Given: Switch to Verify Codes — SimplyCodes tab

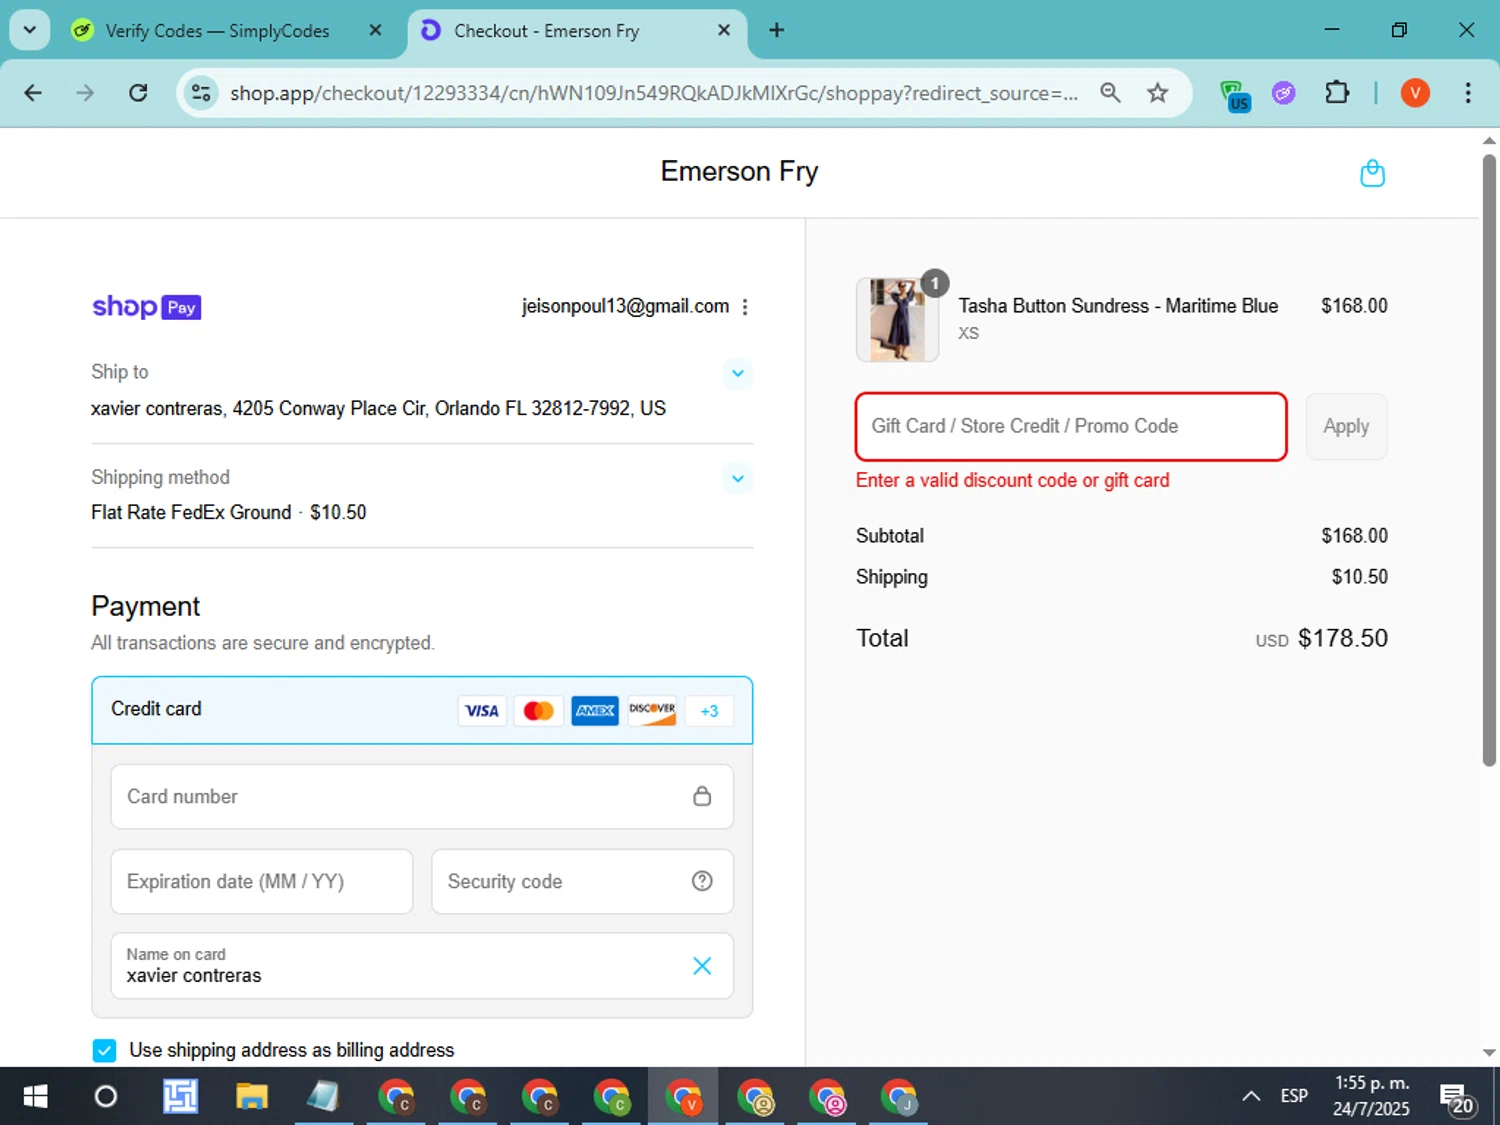Looking at the screenshot, I should point(217,31).
